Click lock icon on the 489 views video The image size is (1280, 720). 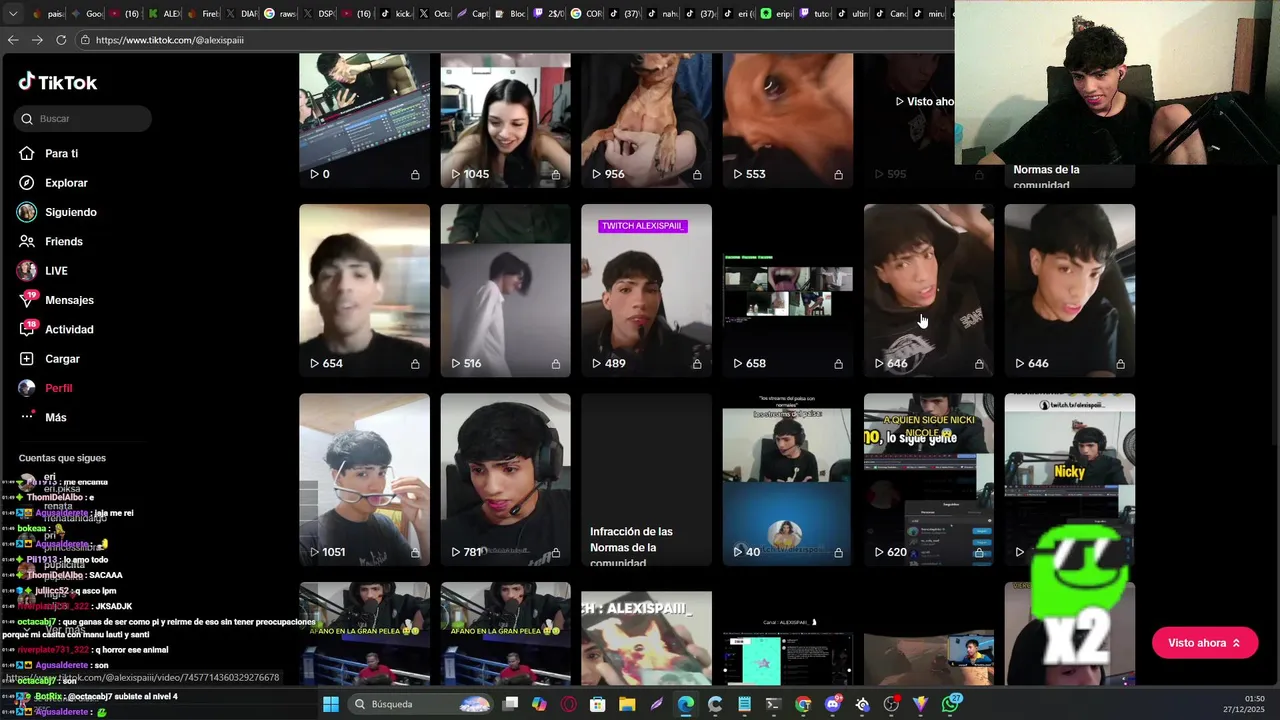697,364
